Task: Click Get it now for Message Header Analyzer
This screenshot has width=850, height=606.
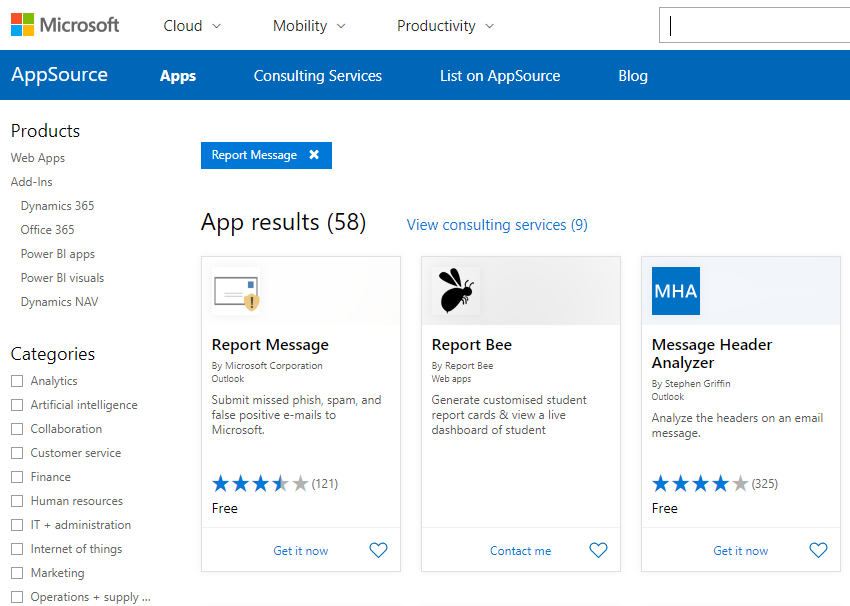Action: click(740, 551)
